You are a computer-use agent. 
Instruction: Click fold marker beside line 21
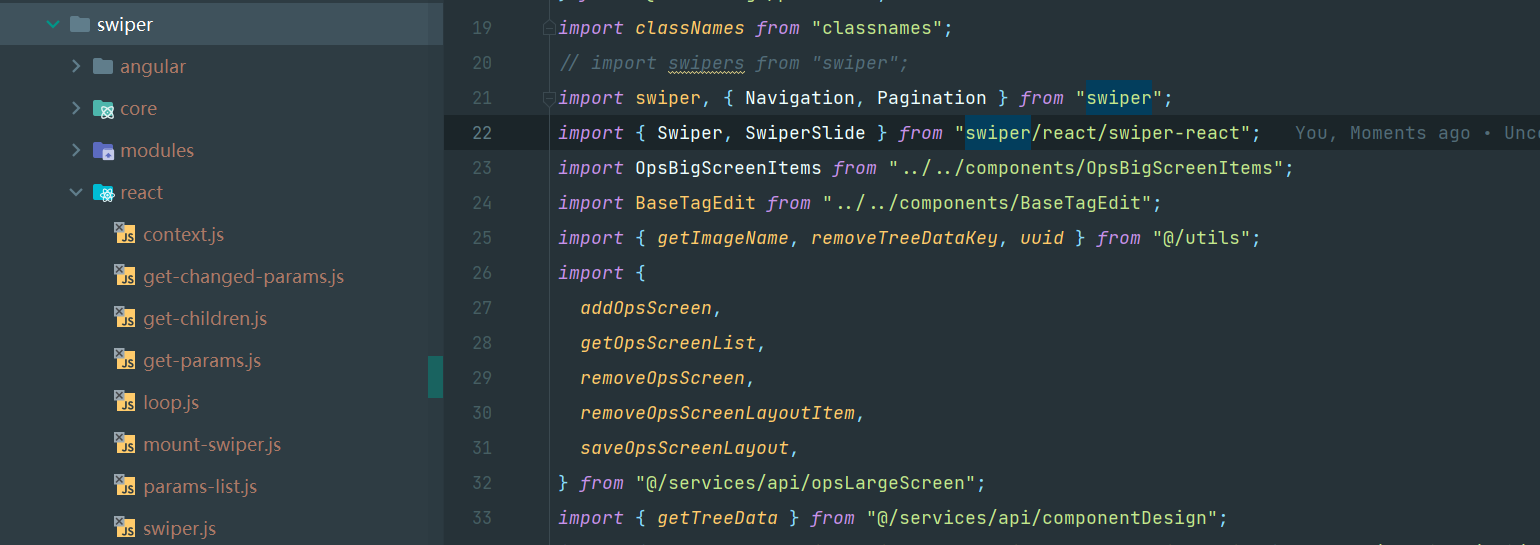click(548, 98)
